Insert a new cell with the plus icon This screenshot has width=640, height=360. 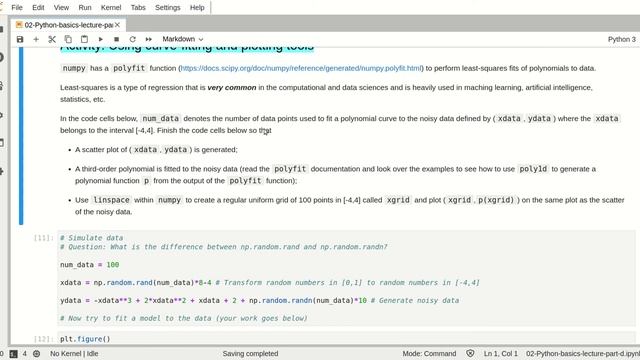click(36, 39)
